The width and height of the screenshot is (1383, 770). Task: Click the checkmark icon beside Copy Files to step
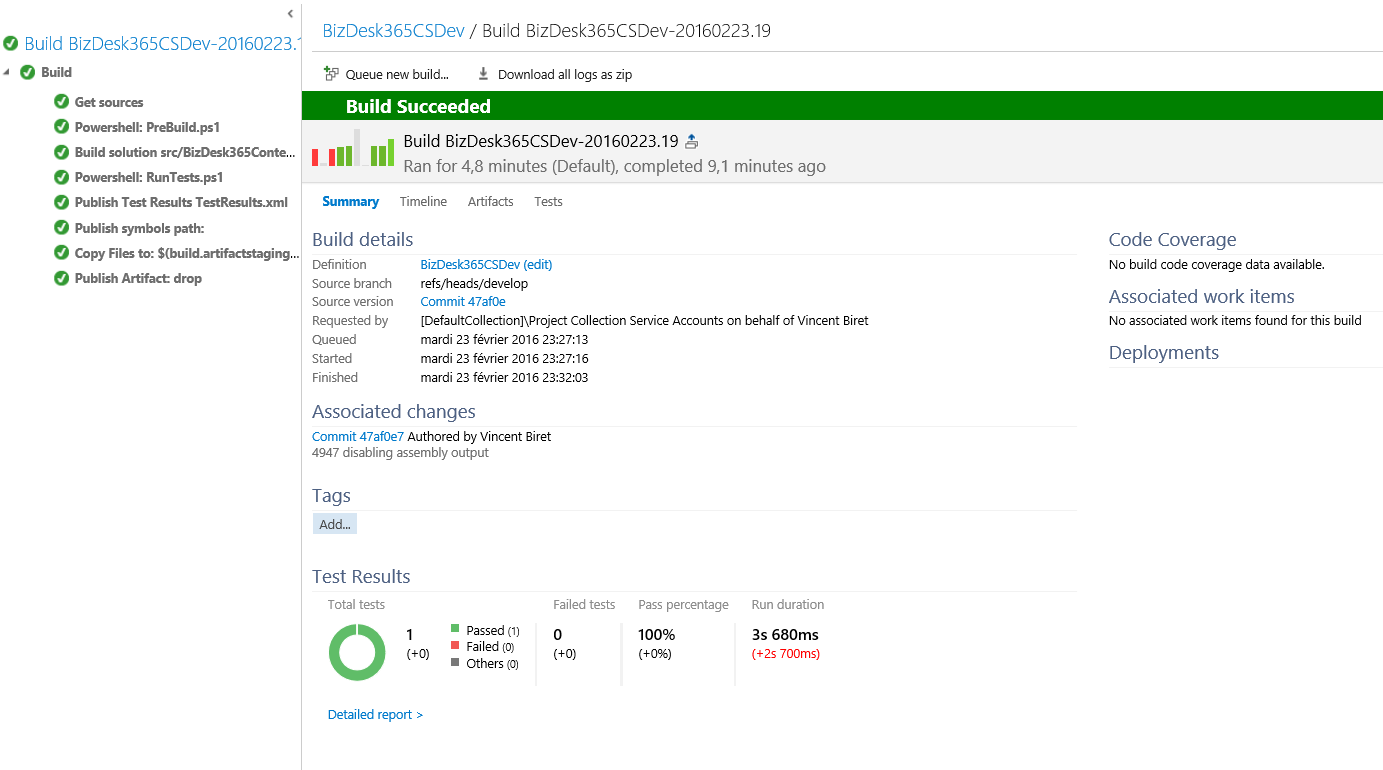61,253
